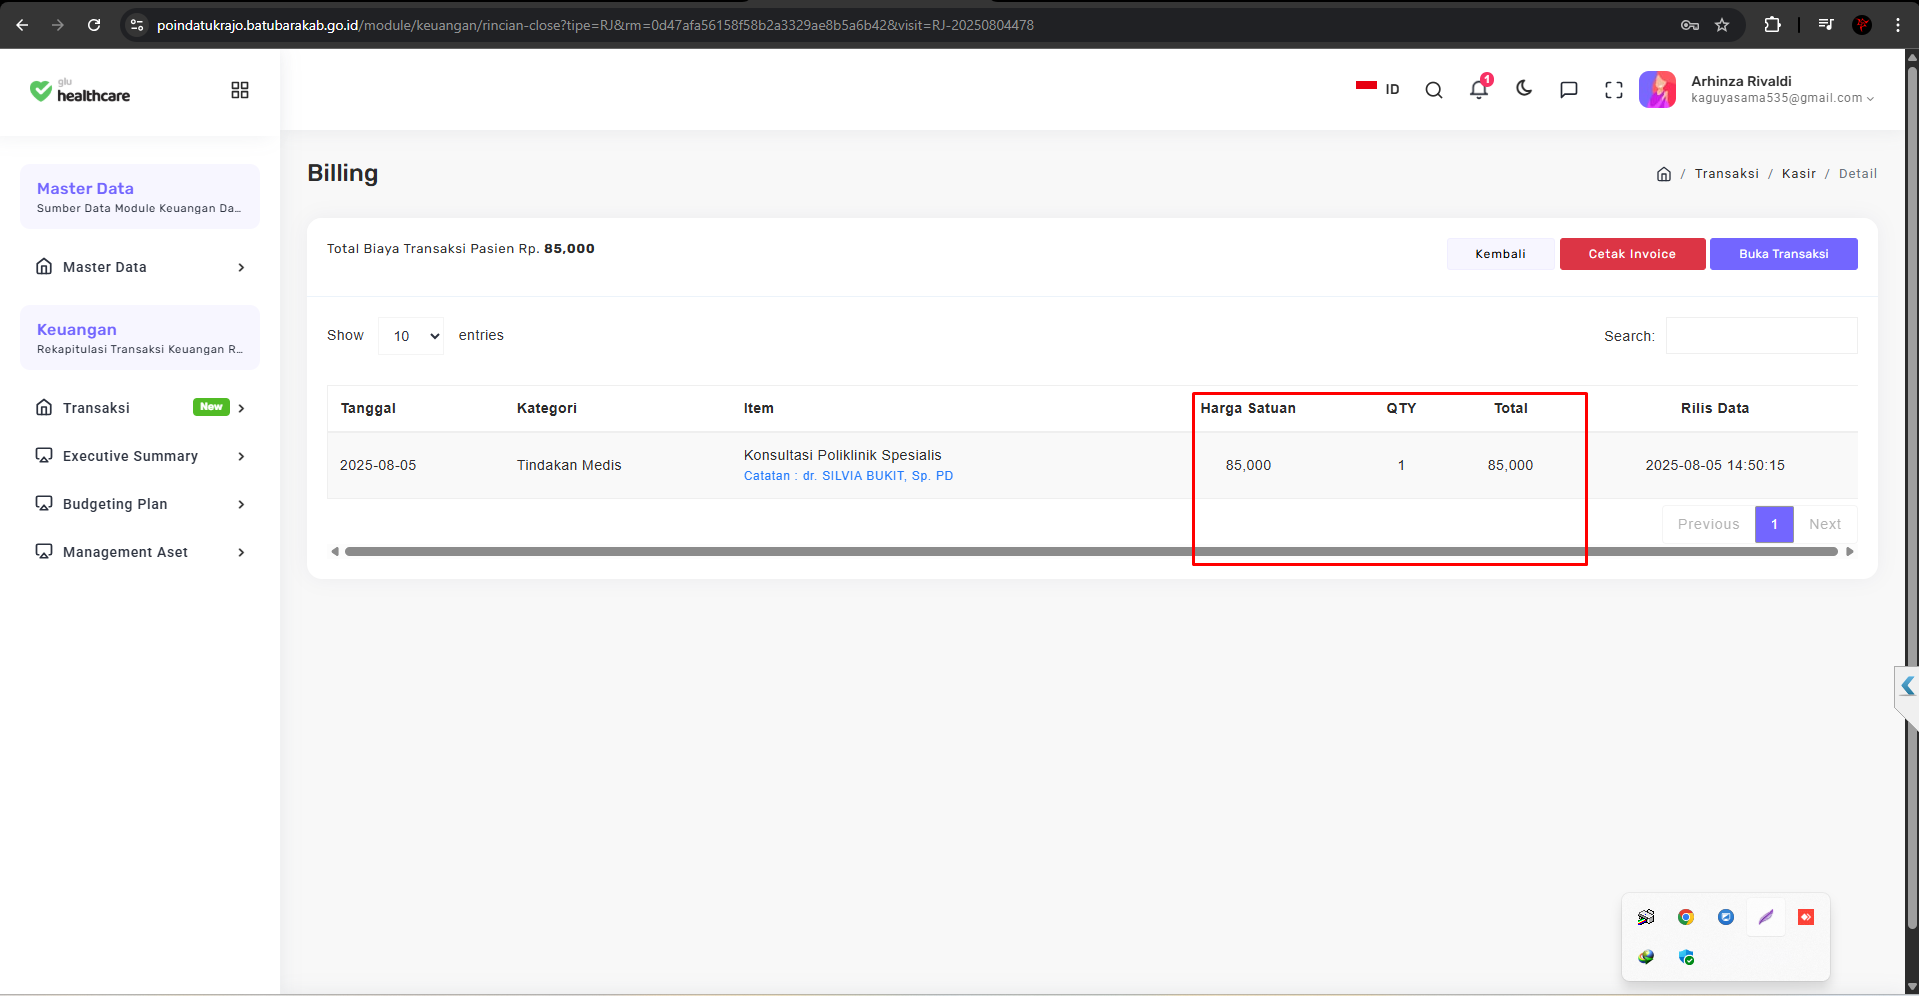The height and width of the screenshot is (996, 1919).
Task: Focus the table Search field
Action: coord(1761,336)
